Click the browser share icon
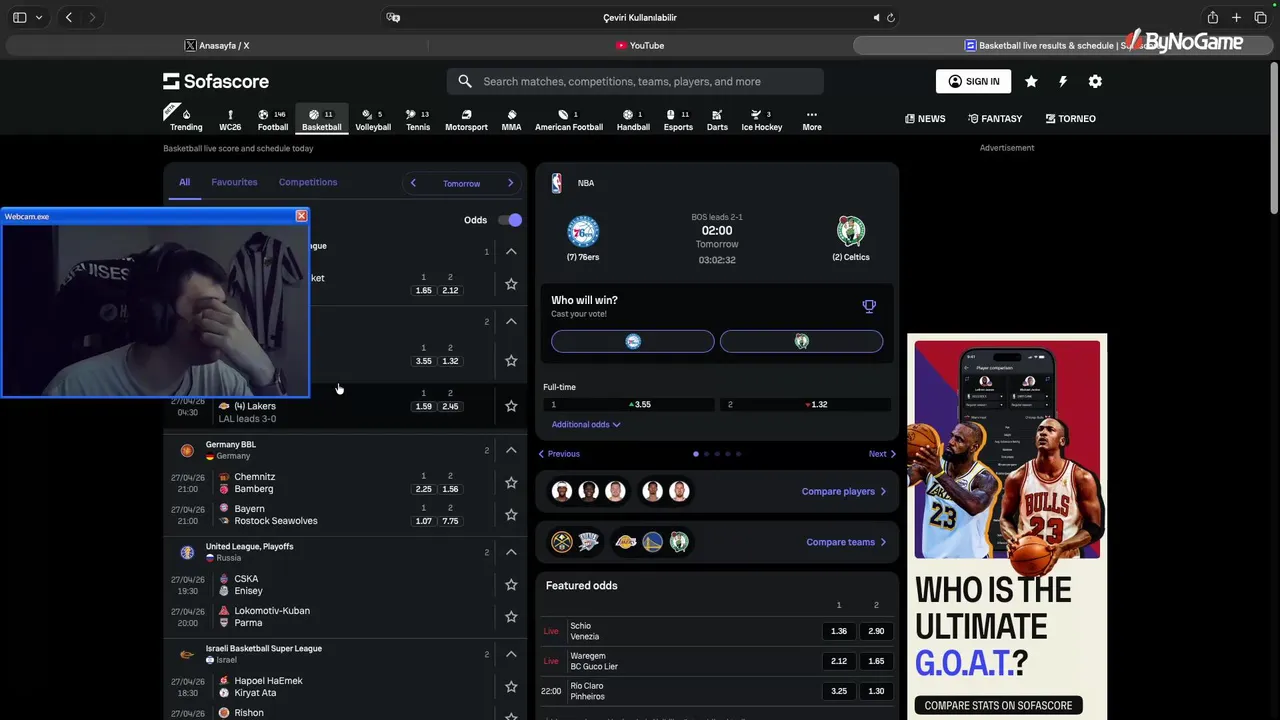This screenshot has width=1280, height=720. [x=1212, y=17]
